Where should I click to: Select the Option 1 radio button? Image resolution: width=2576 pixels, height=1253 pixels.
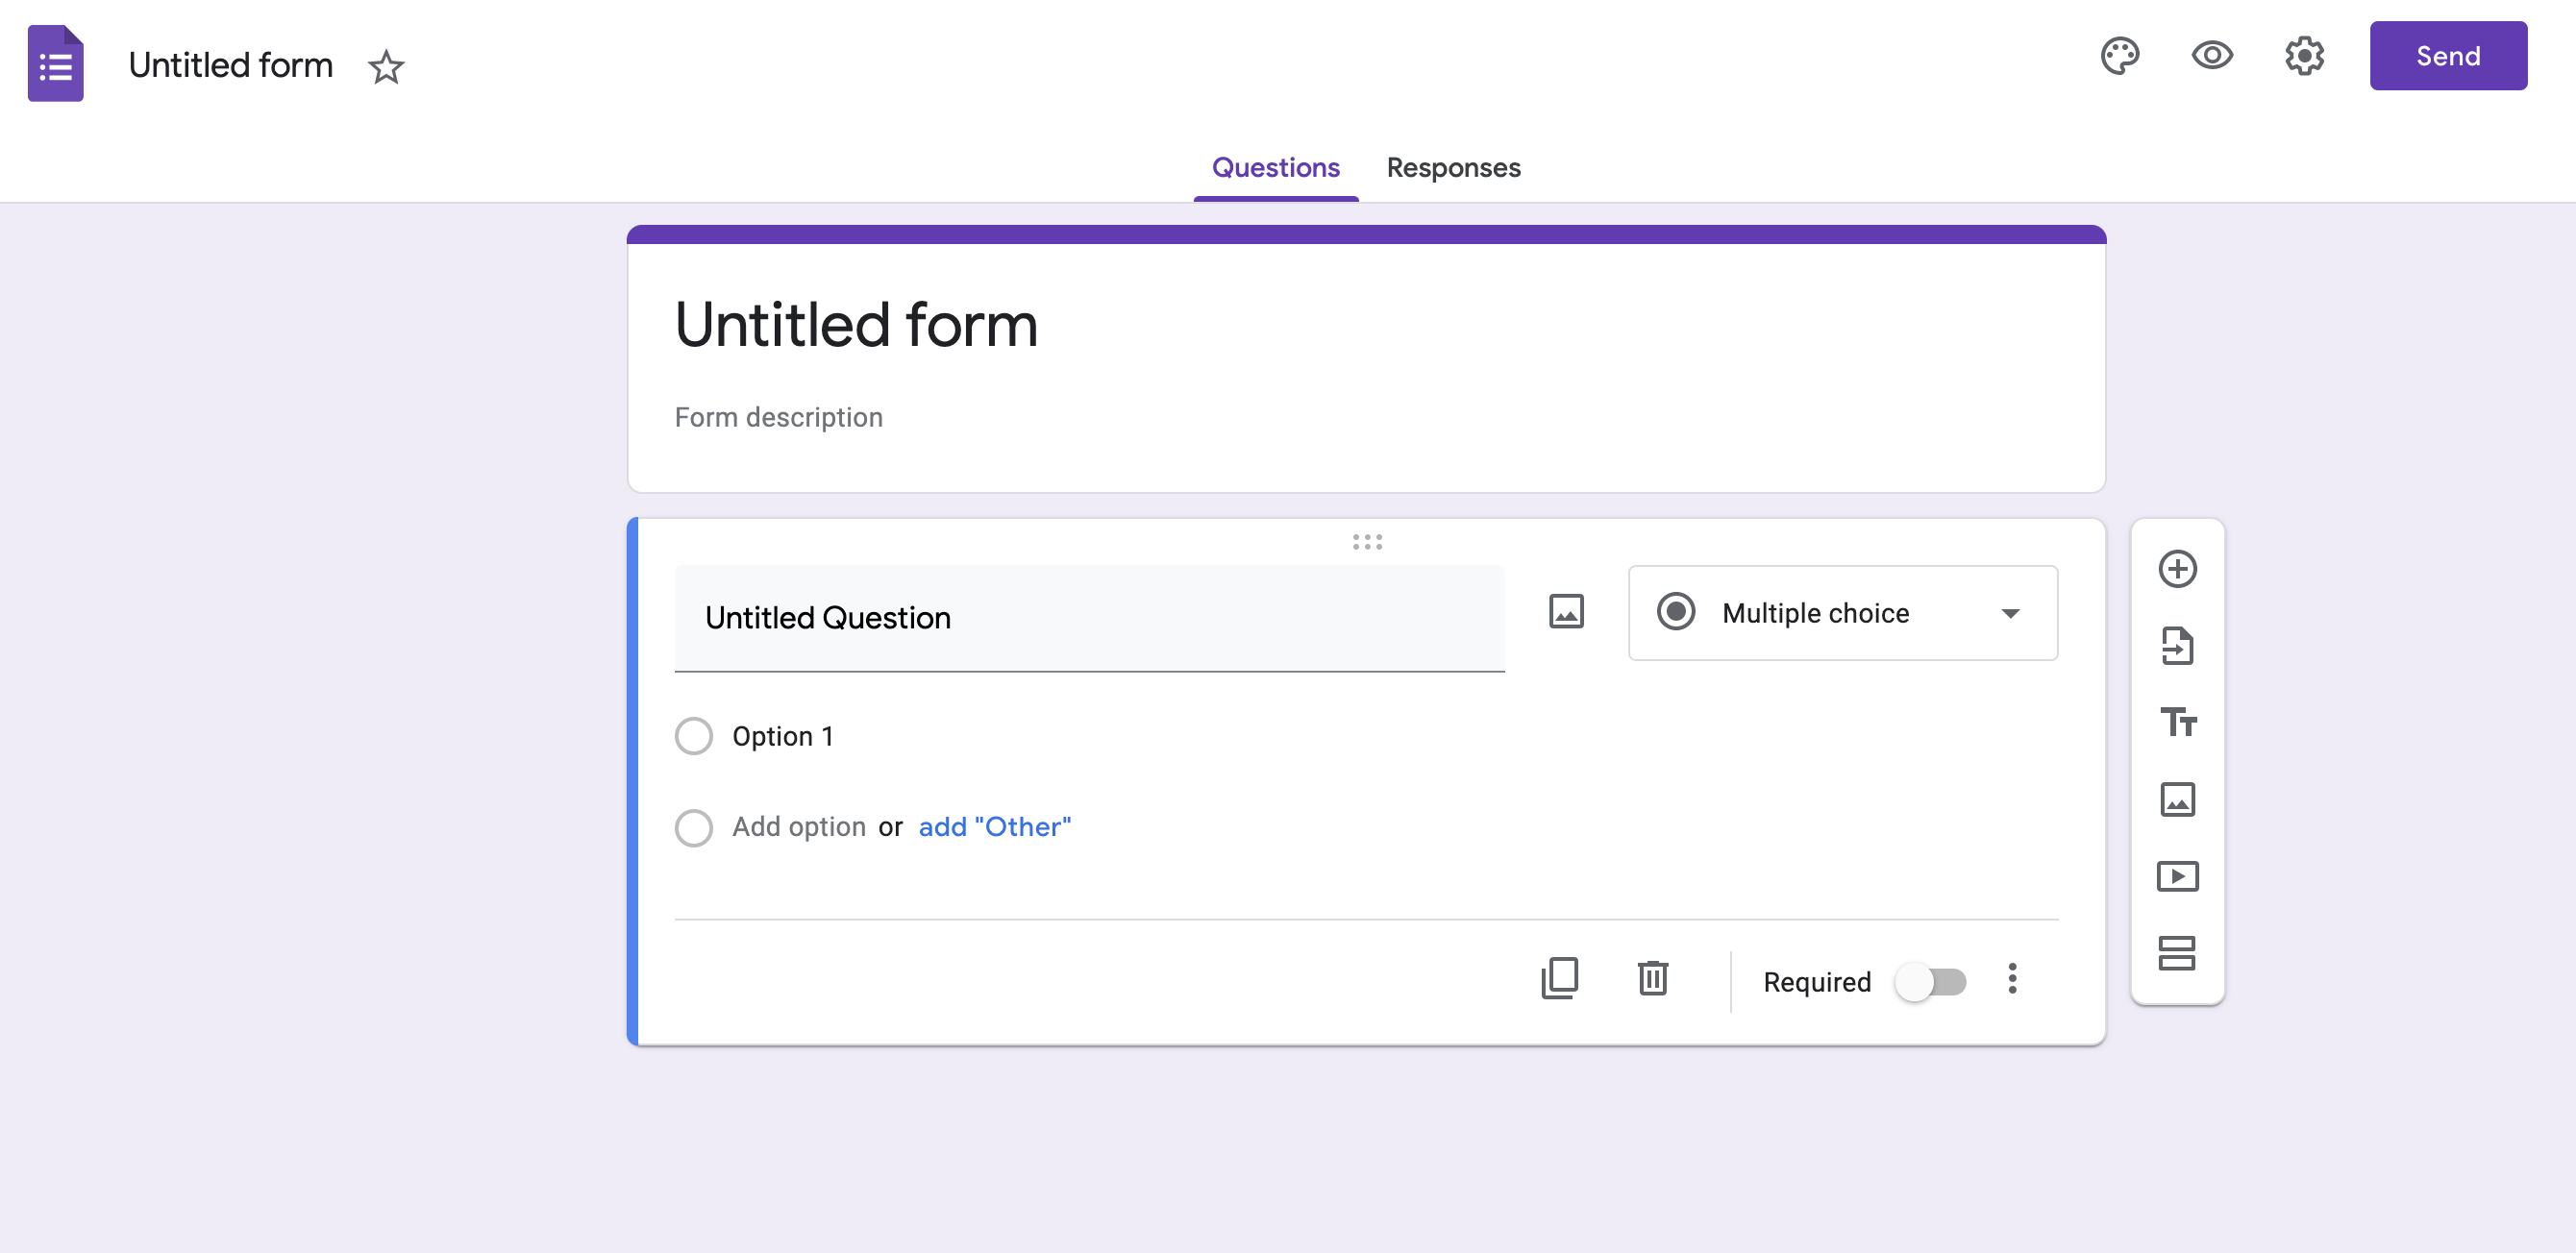(x=694, y=736)
